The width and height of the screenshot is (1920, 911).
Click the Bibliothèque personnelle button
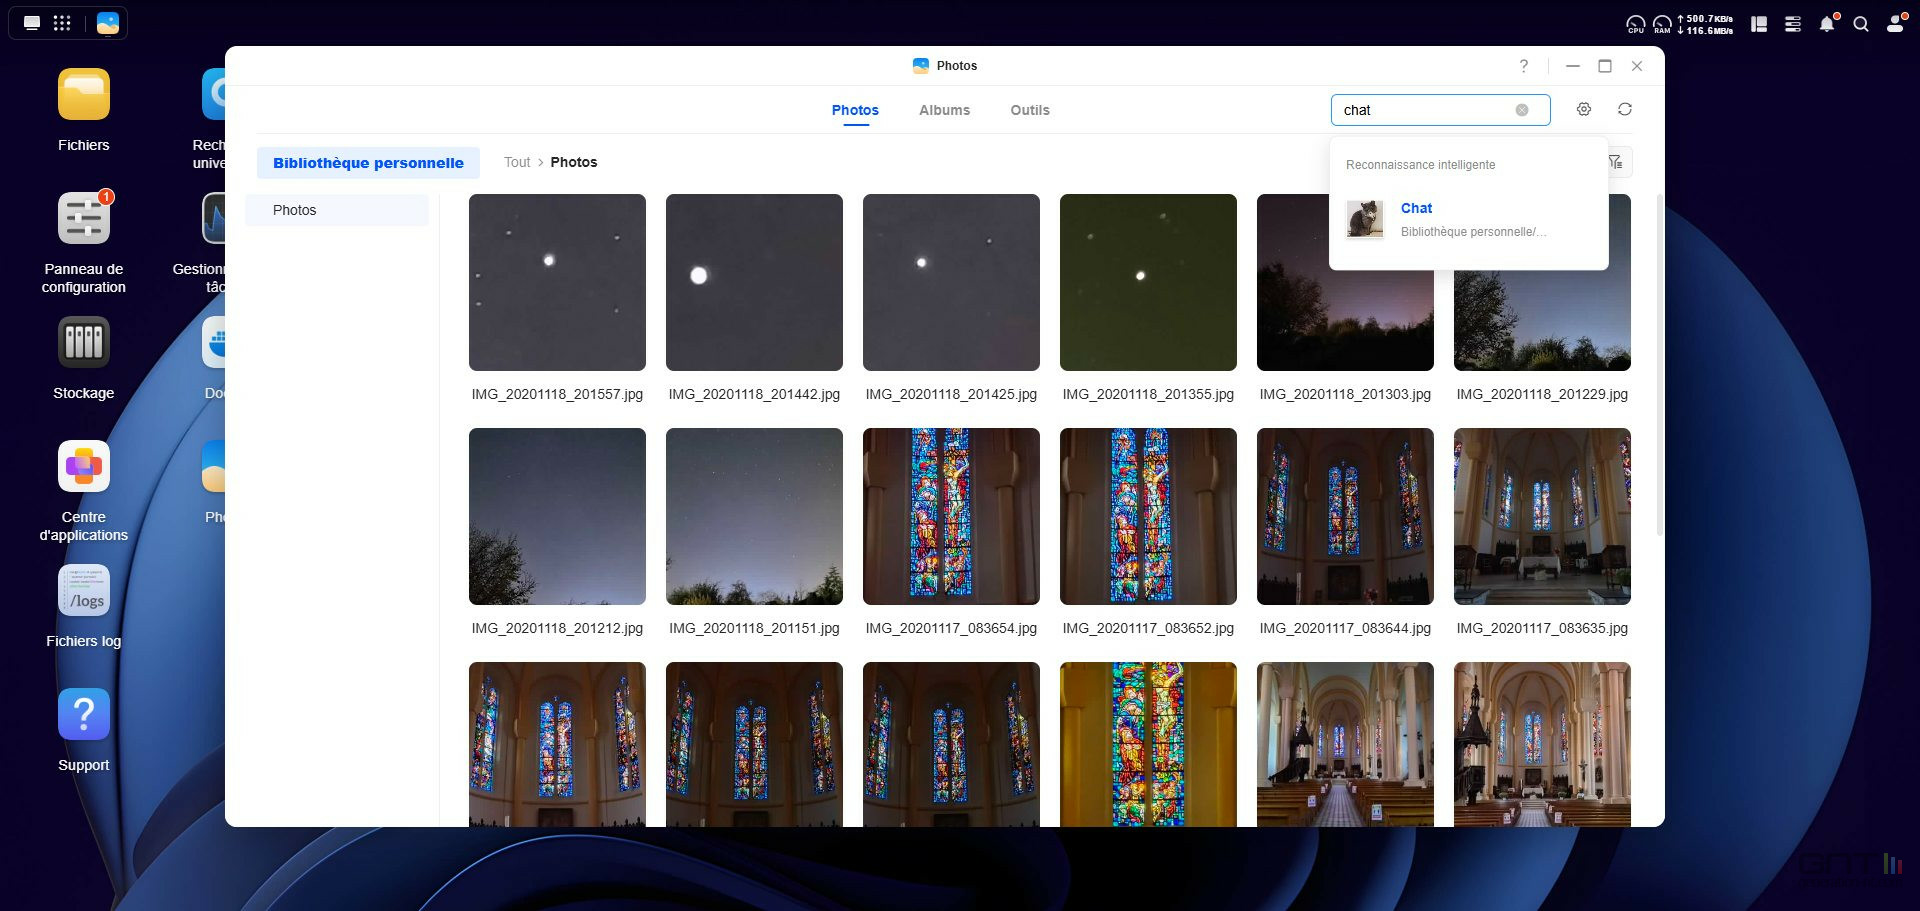pos(368,163)
